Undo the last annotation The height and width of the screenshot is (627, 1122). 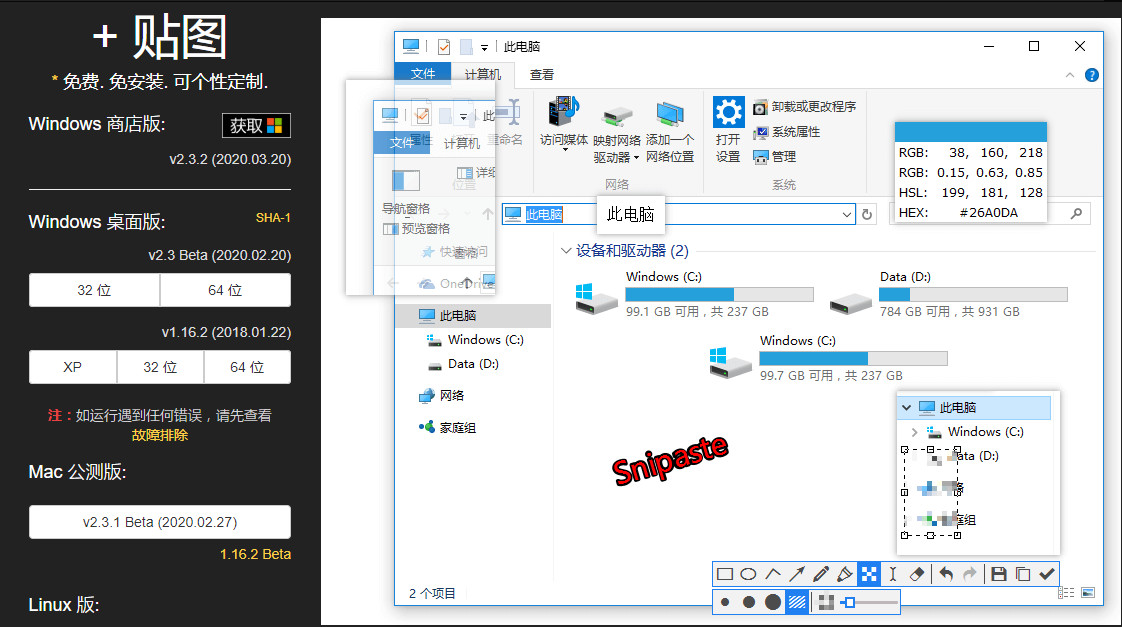pyautogui.click(x=946, y=574)
